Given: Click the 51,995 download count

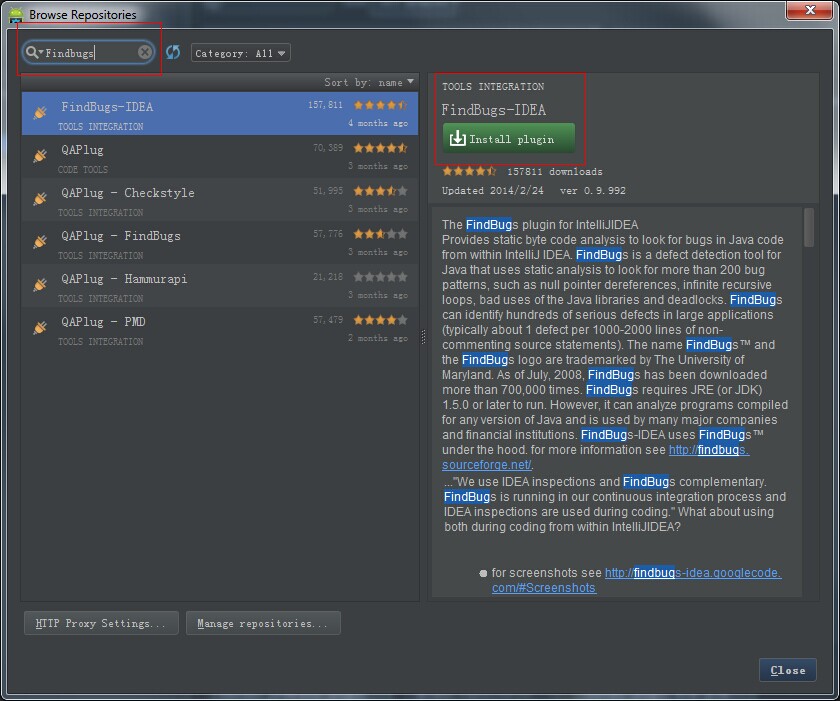Looking at the screenshot, I should [x=328, y=191].
